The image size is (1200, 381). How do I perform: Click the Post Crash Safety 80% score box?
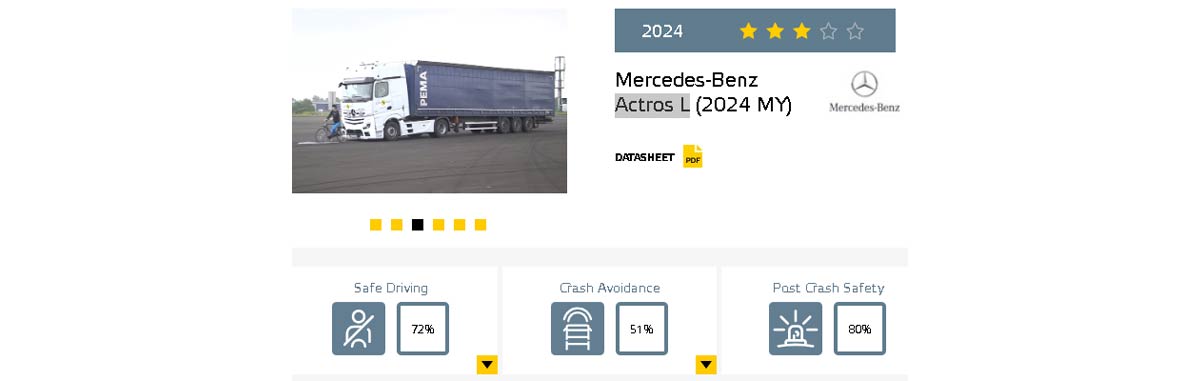coord(860,329)
